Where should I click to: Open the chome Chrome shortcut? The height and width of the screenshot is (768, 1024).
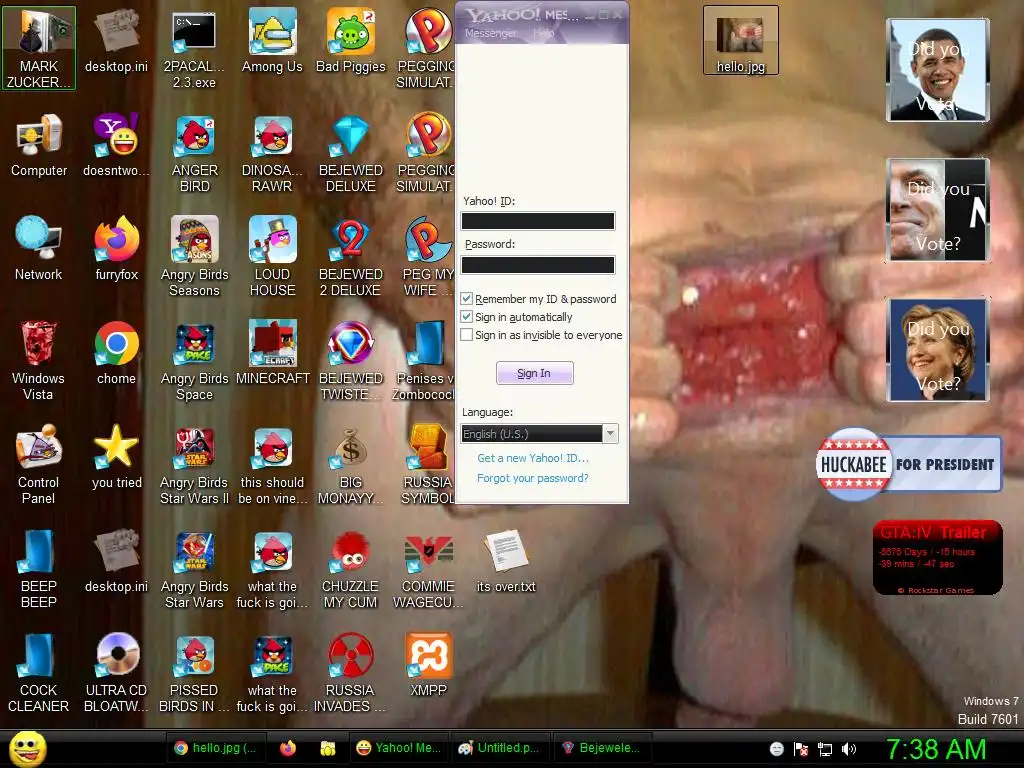[117, 353]
